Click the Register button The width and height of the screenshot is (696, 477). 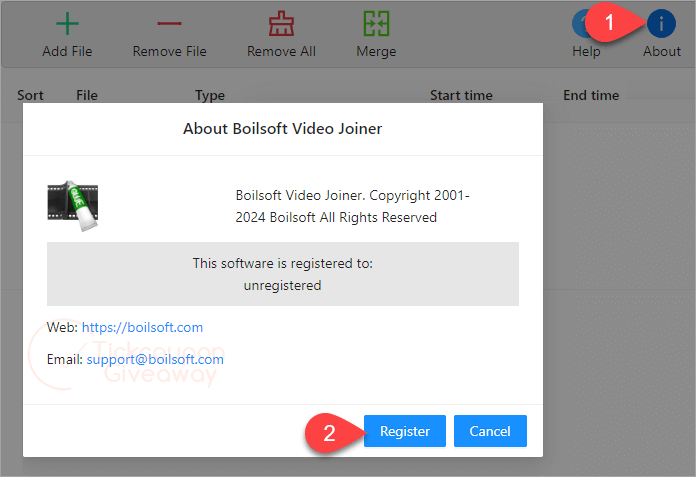tap(404, 431)
